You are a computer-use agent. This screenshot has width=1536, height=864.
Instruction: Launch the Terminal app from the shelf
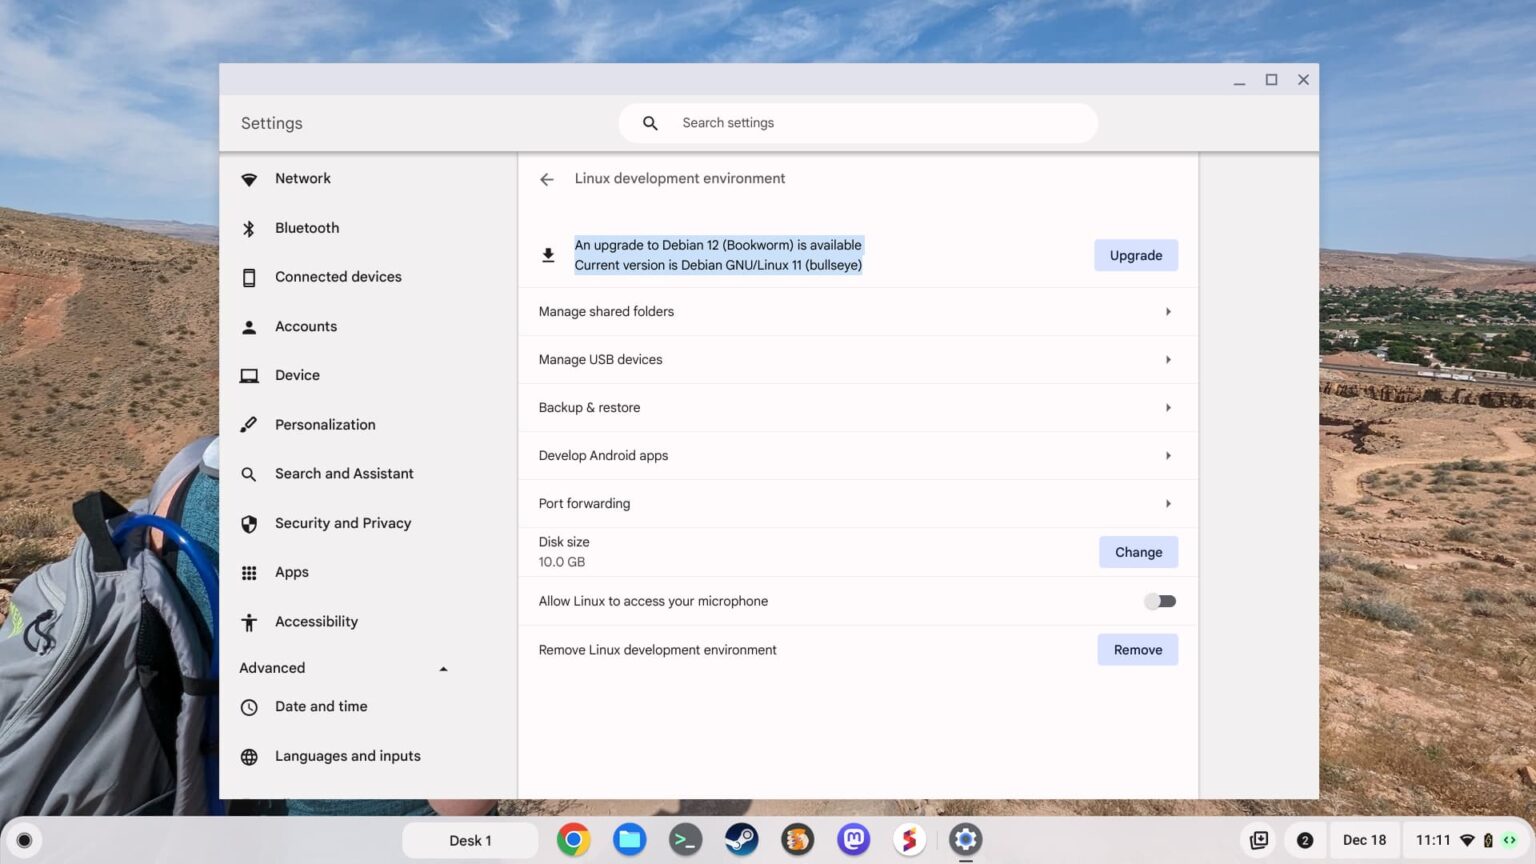coord(685,840)
